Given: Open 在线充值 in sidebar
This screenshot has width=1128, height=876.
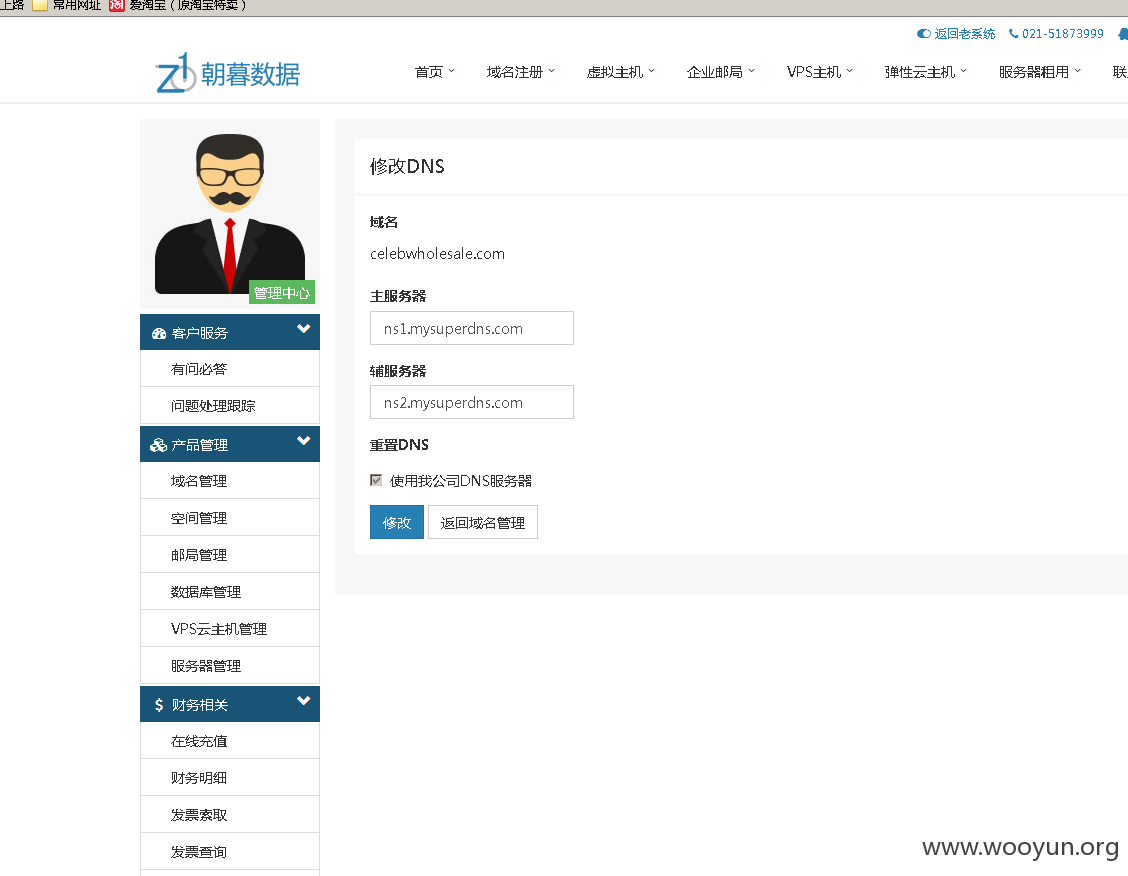Looking at the screenshot, I should click(x=230, y=741).
